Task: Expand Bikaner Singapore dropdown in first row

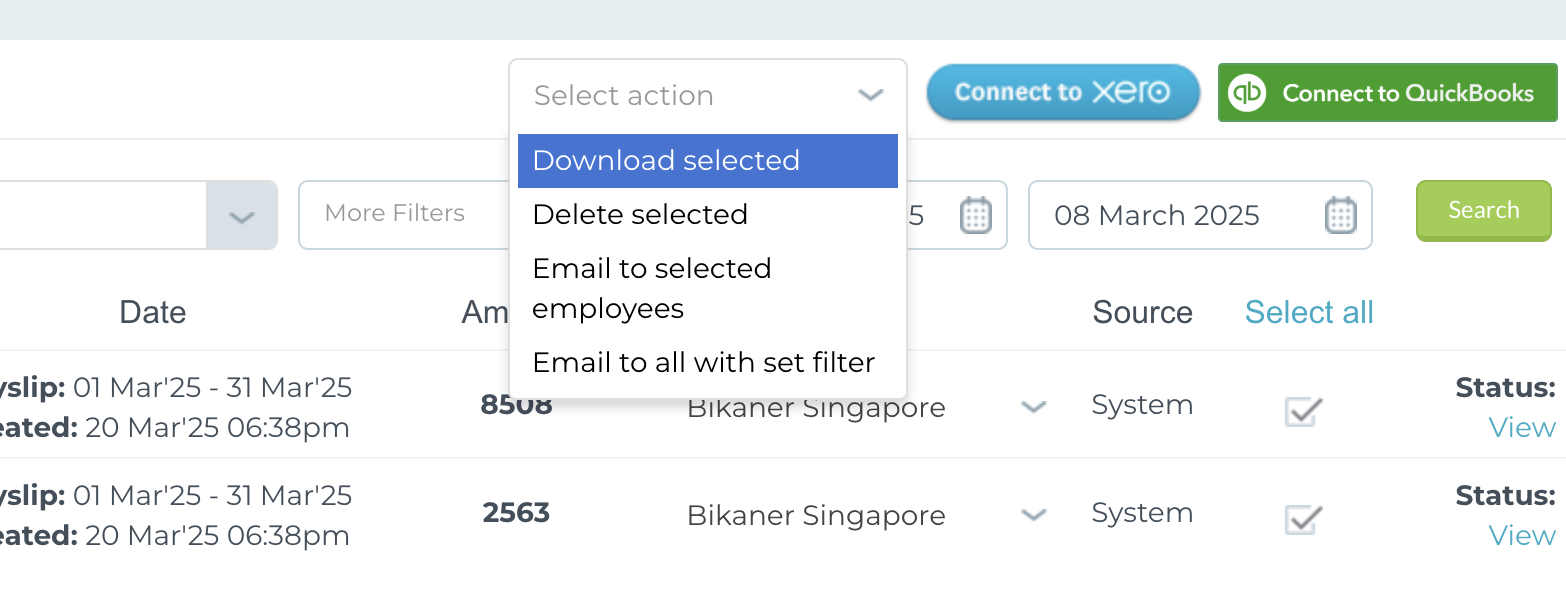Action: (x=1033, y=407)
